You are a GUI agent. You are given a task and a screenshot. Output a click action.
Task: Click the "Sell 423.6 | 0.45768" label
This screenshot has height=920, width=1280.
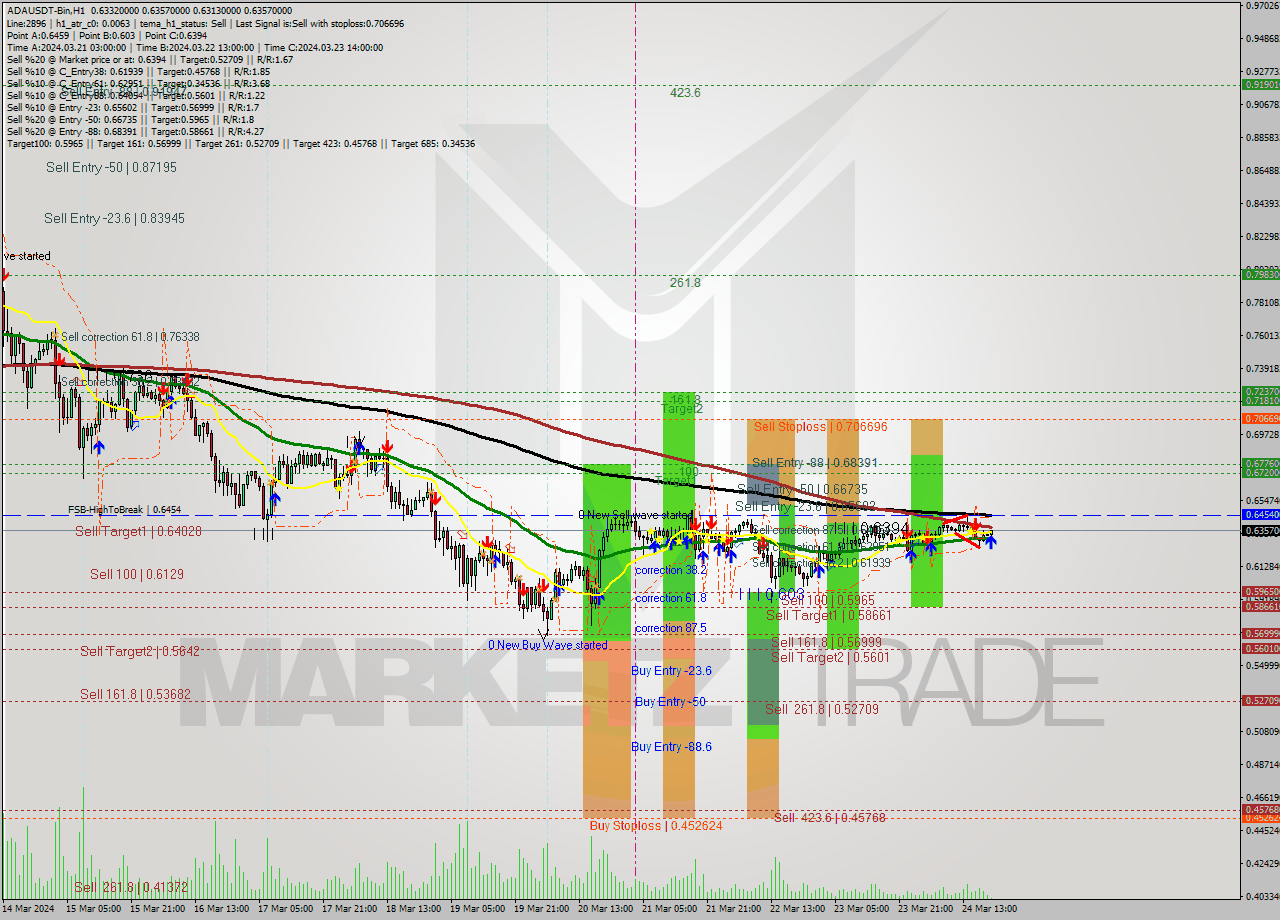pos(830,818)
